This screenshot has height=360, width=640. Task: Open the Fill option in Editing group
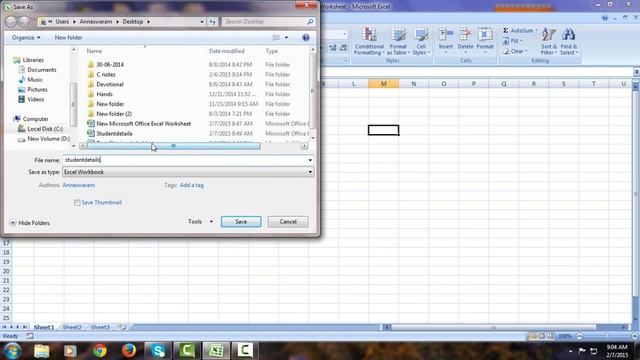[513, 41]
